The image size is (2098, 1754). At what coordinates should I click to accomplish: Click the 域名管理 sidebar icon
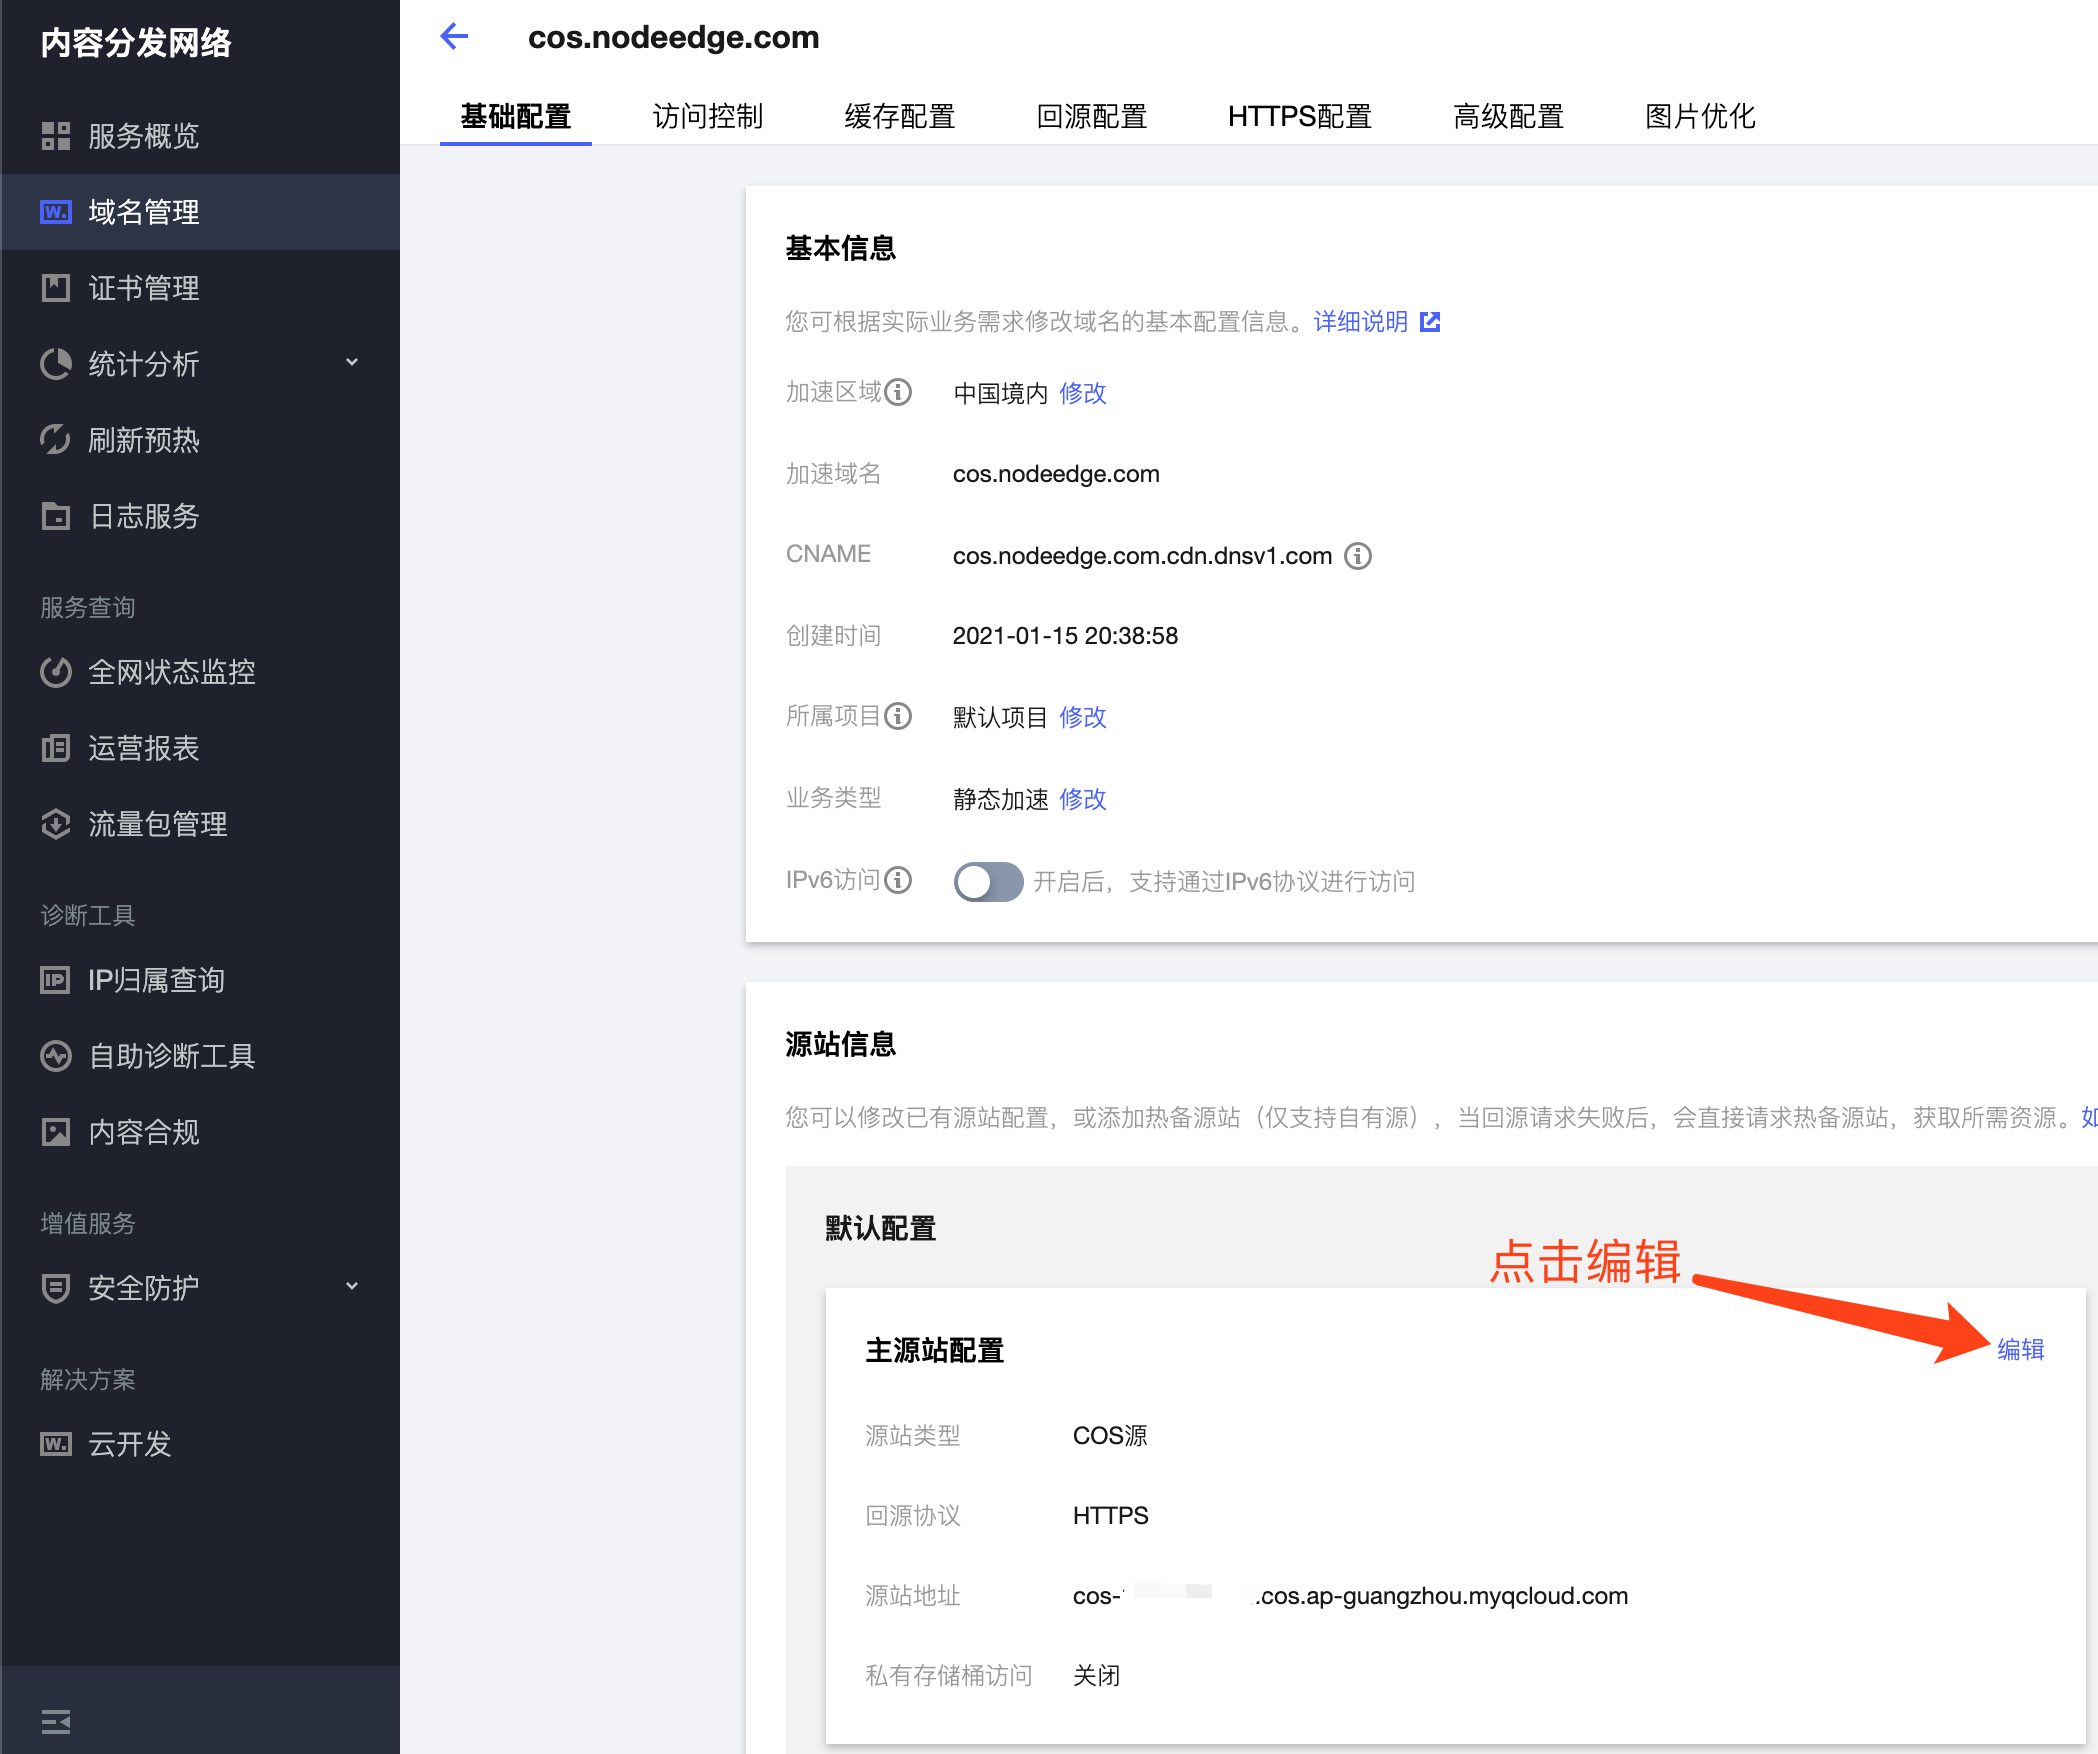coord(56,212)
